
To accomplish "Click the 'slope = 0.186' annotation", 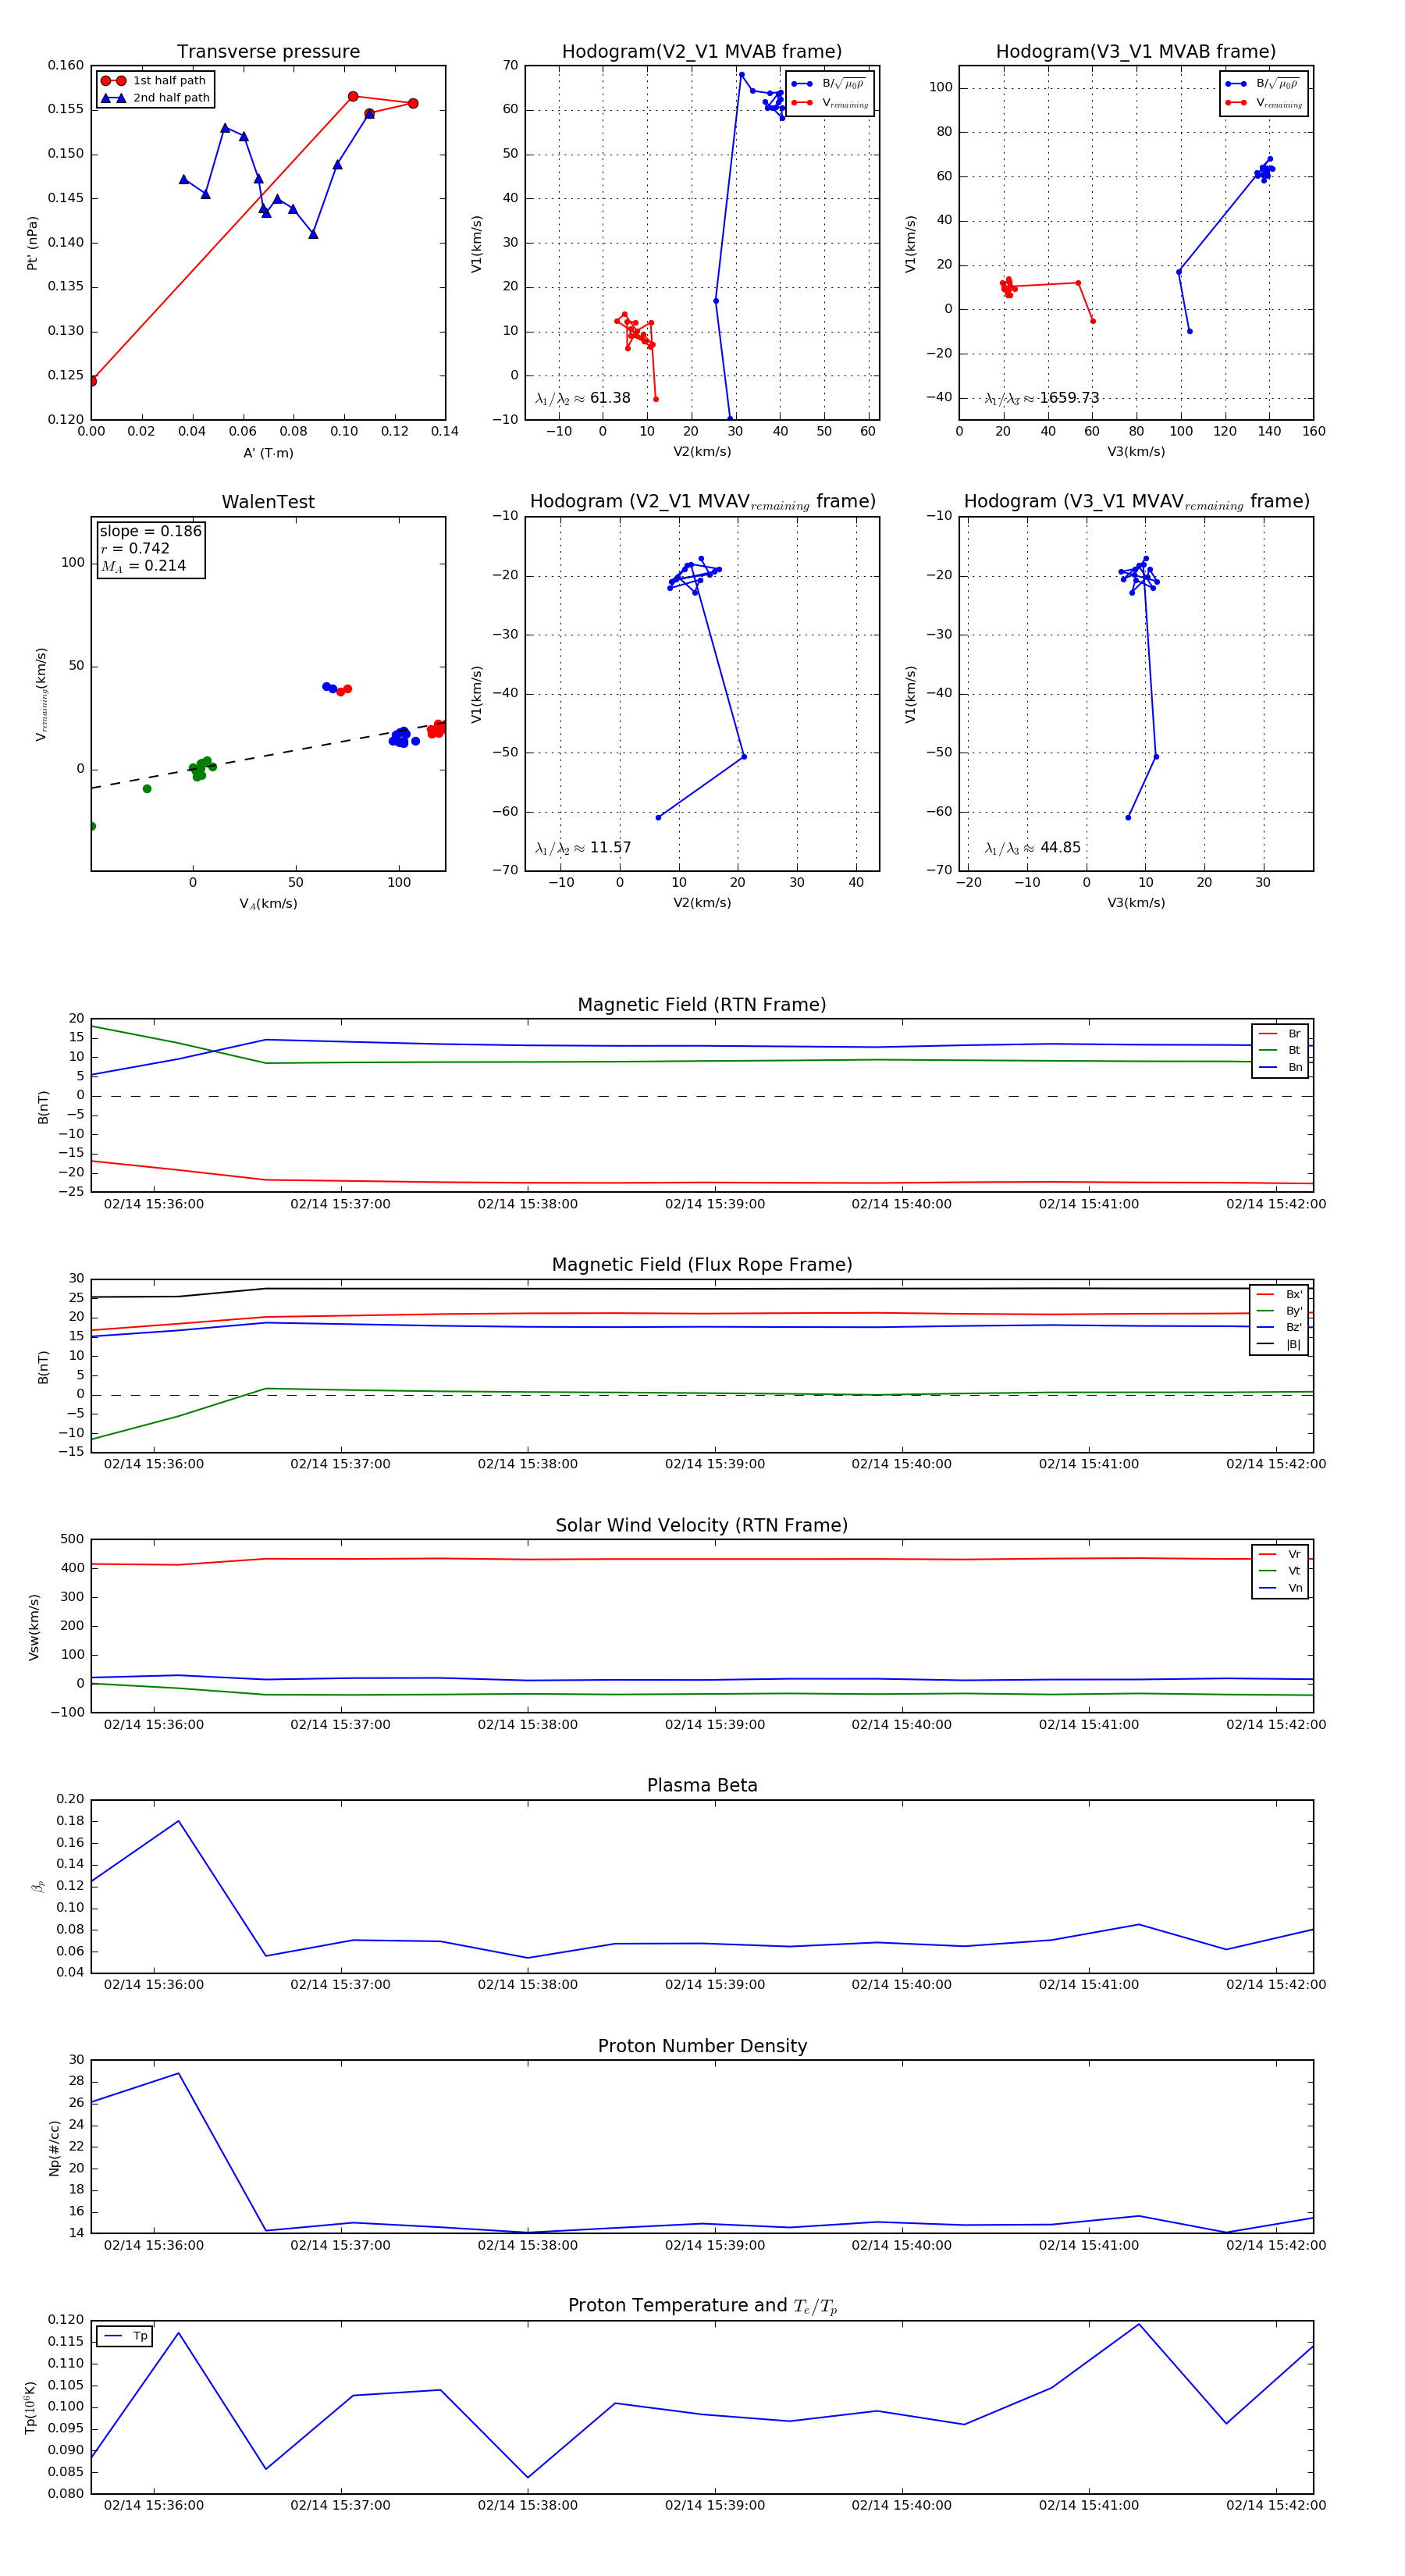I will 151,531.
